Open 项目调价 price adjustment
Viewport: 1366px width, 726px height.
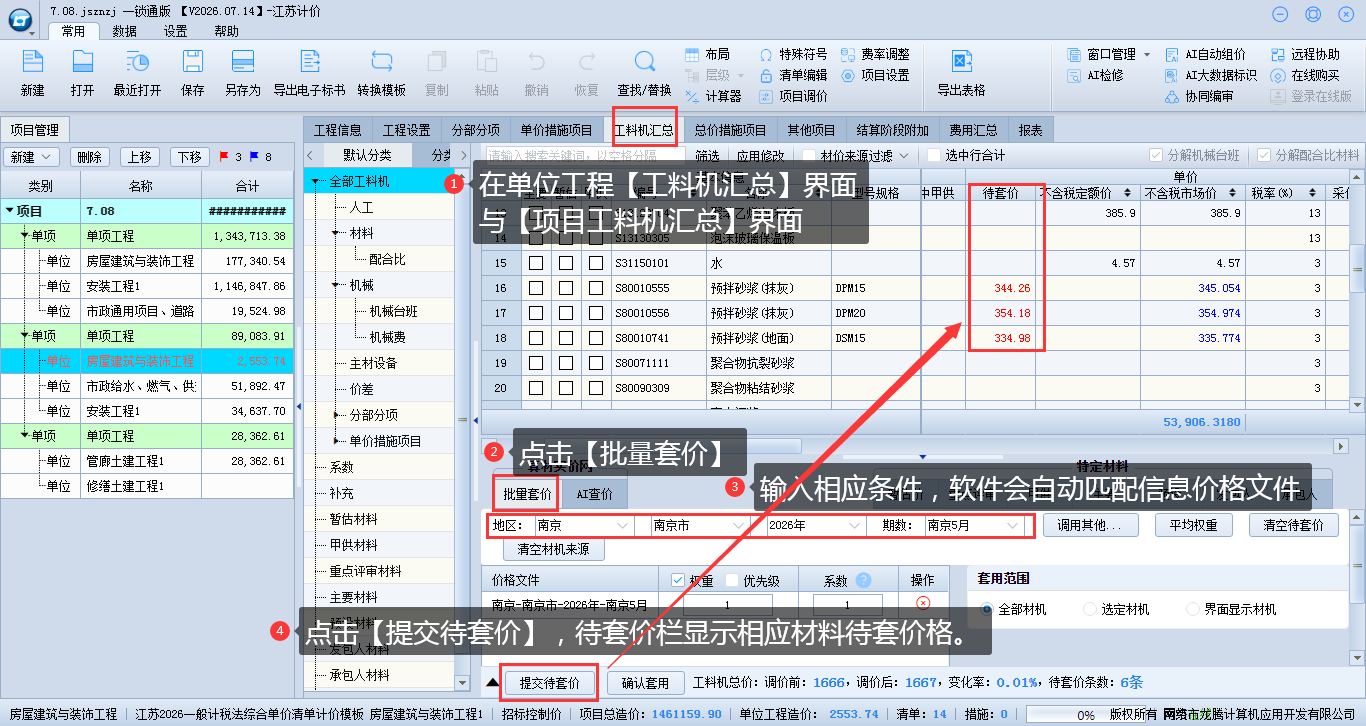pyautogui.click(x=794, y=96)
